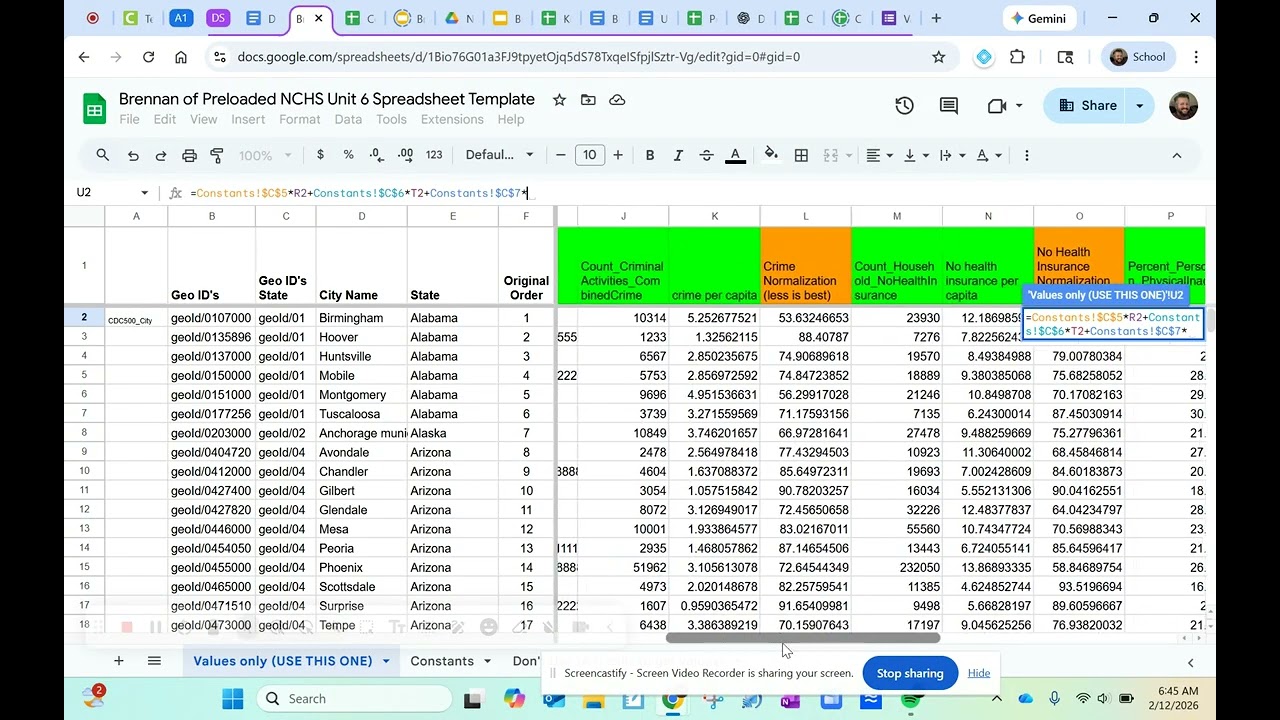Select cell containing Birmingham
The image size is (1280, 720).
coord(362,318)
